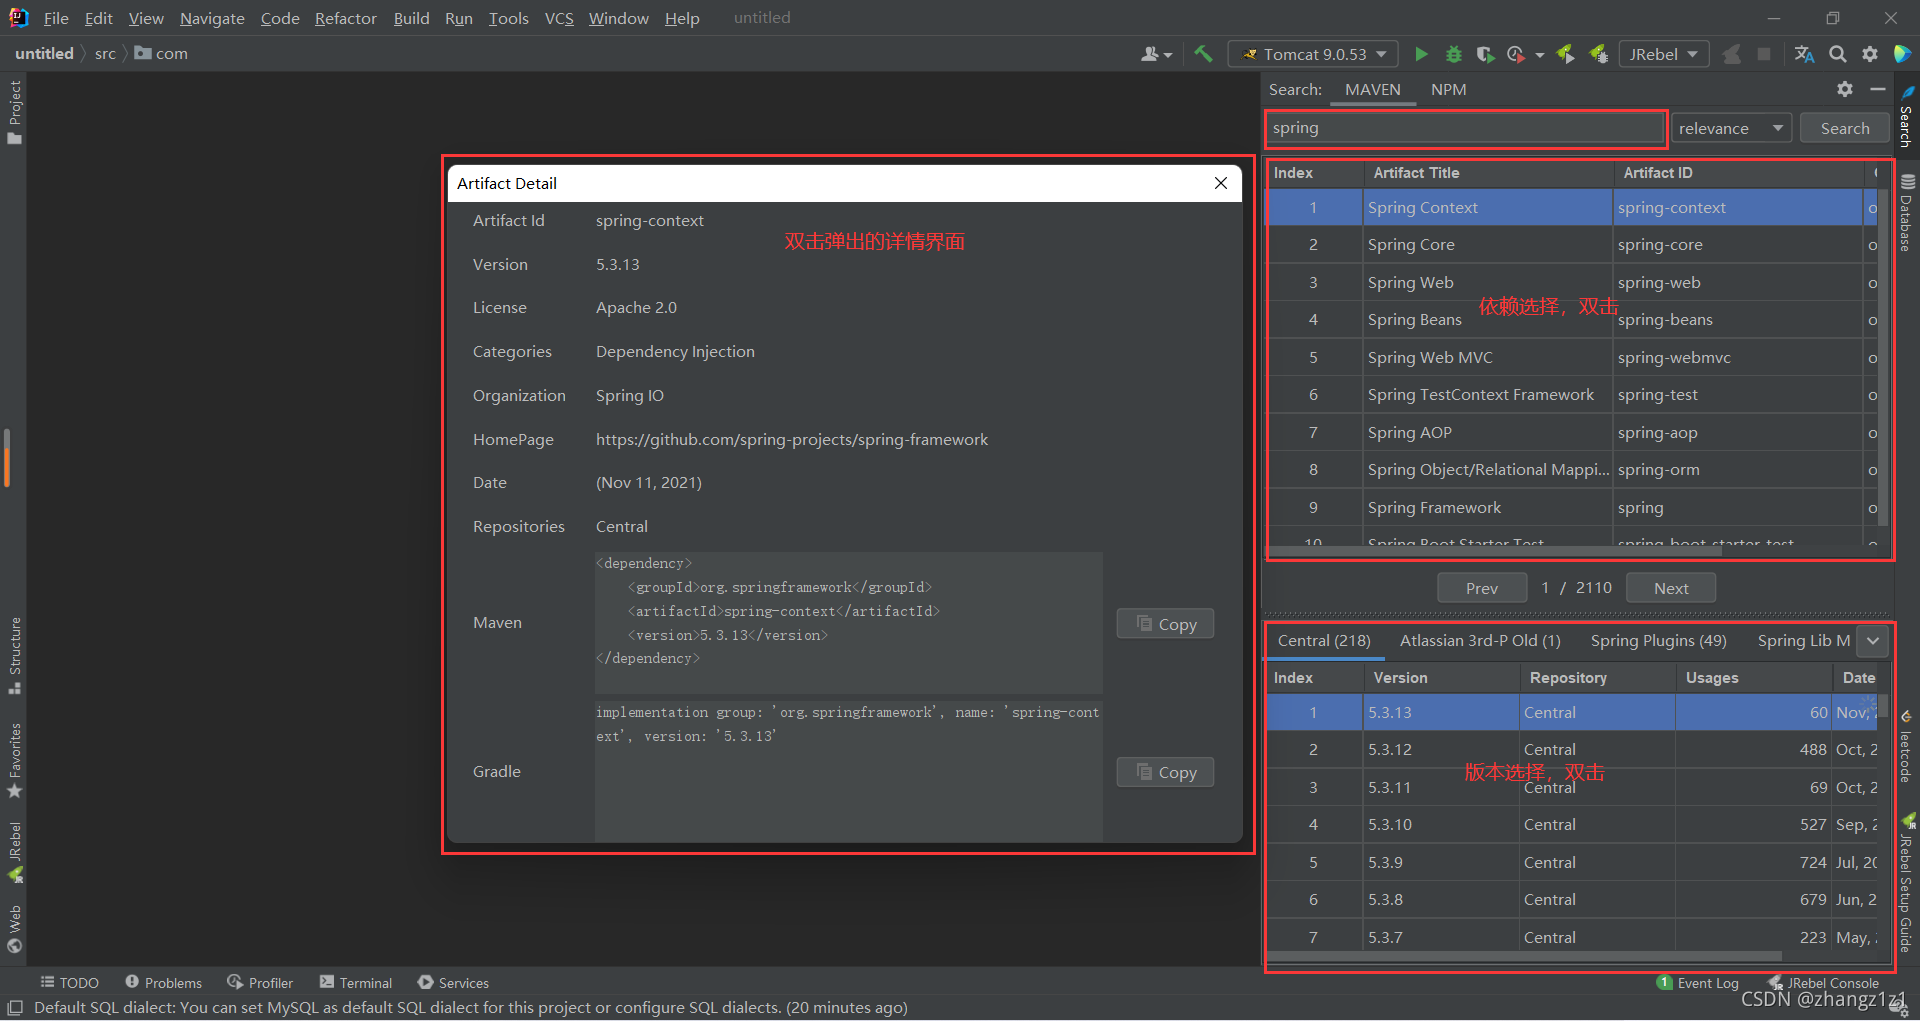The image size is (1920, 1021).
Task: Open IDE settings gear in main toolbar
Action: tap(1870, 54)
